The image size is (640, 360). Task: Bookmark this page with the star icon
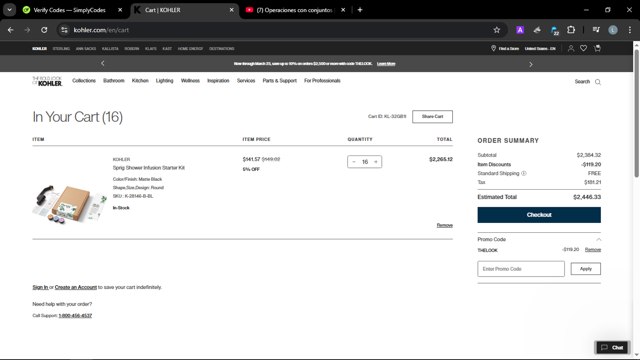[x=497, y=30]
